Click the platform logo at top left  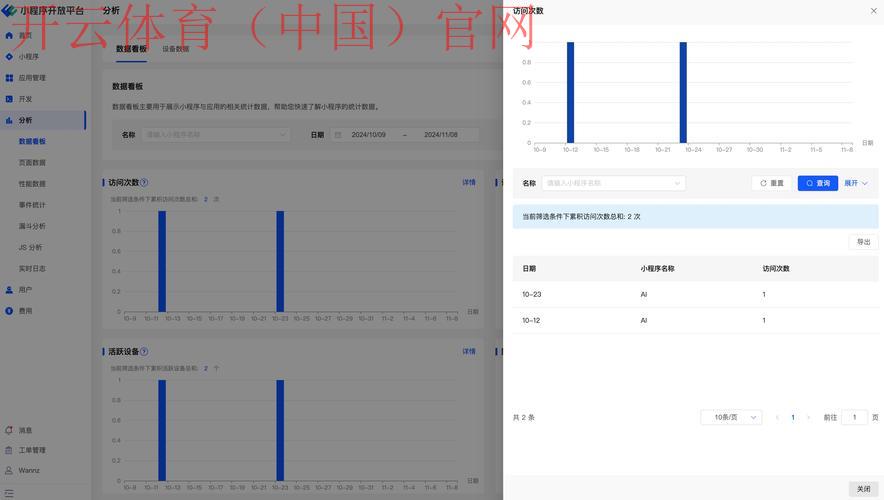pyautogui.click(x=9, y=10)
